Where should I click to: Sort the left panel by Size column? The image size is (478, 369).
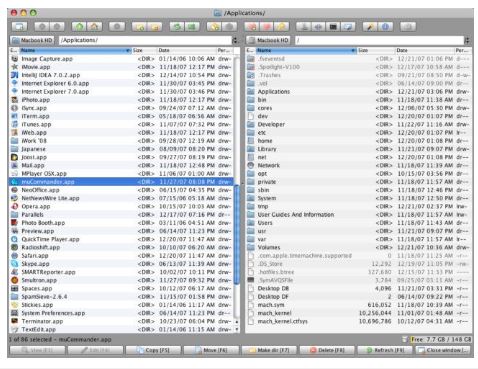(x=144, y=50)
